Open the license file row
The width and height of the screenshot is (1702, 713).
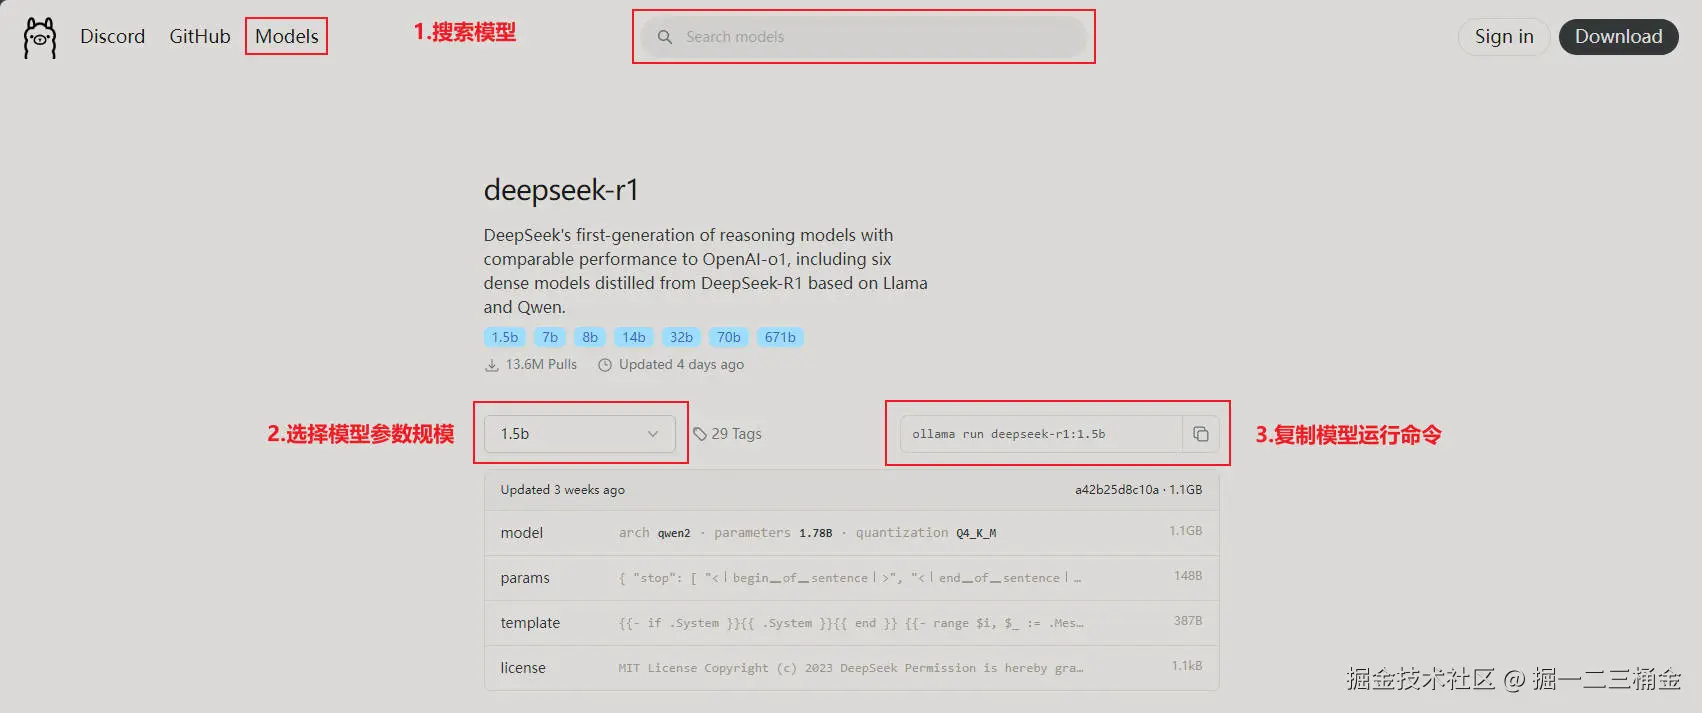(852, 668)
